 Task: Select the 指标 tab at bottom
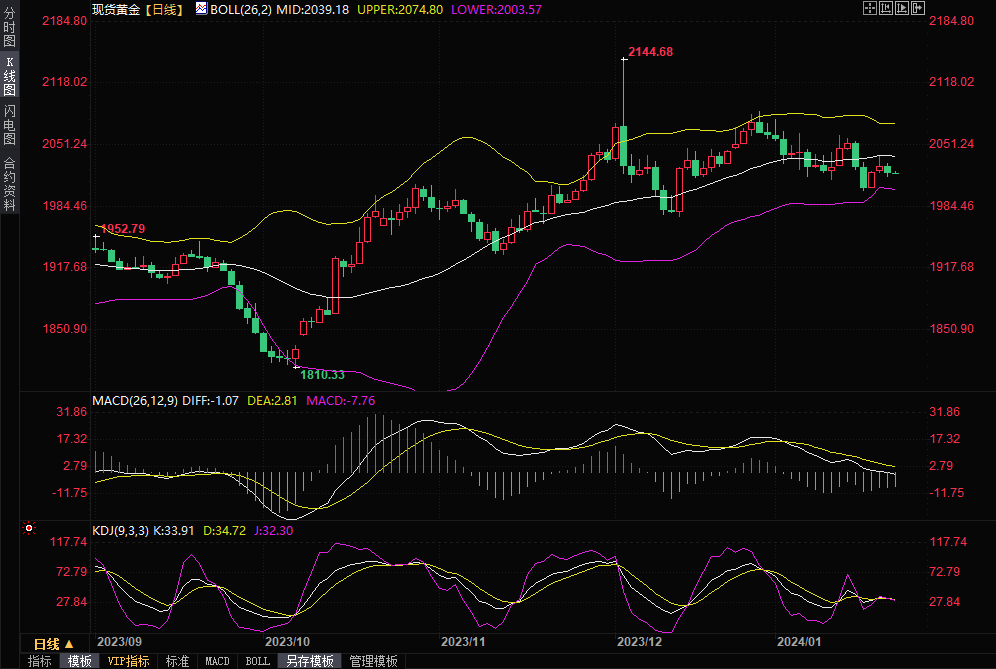coord(39,661)
